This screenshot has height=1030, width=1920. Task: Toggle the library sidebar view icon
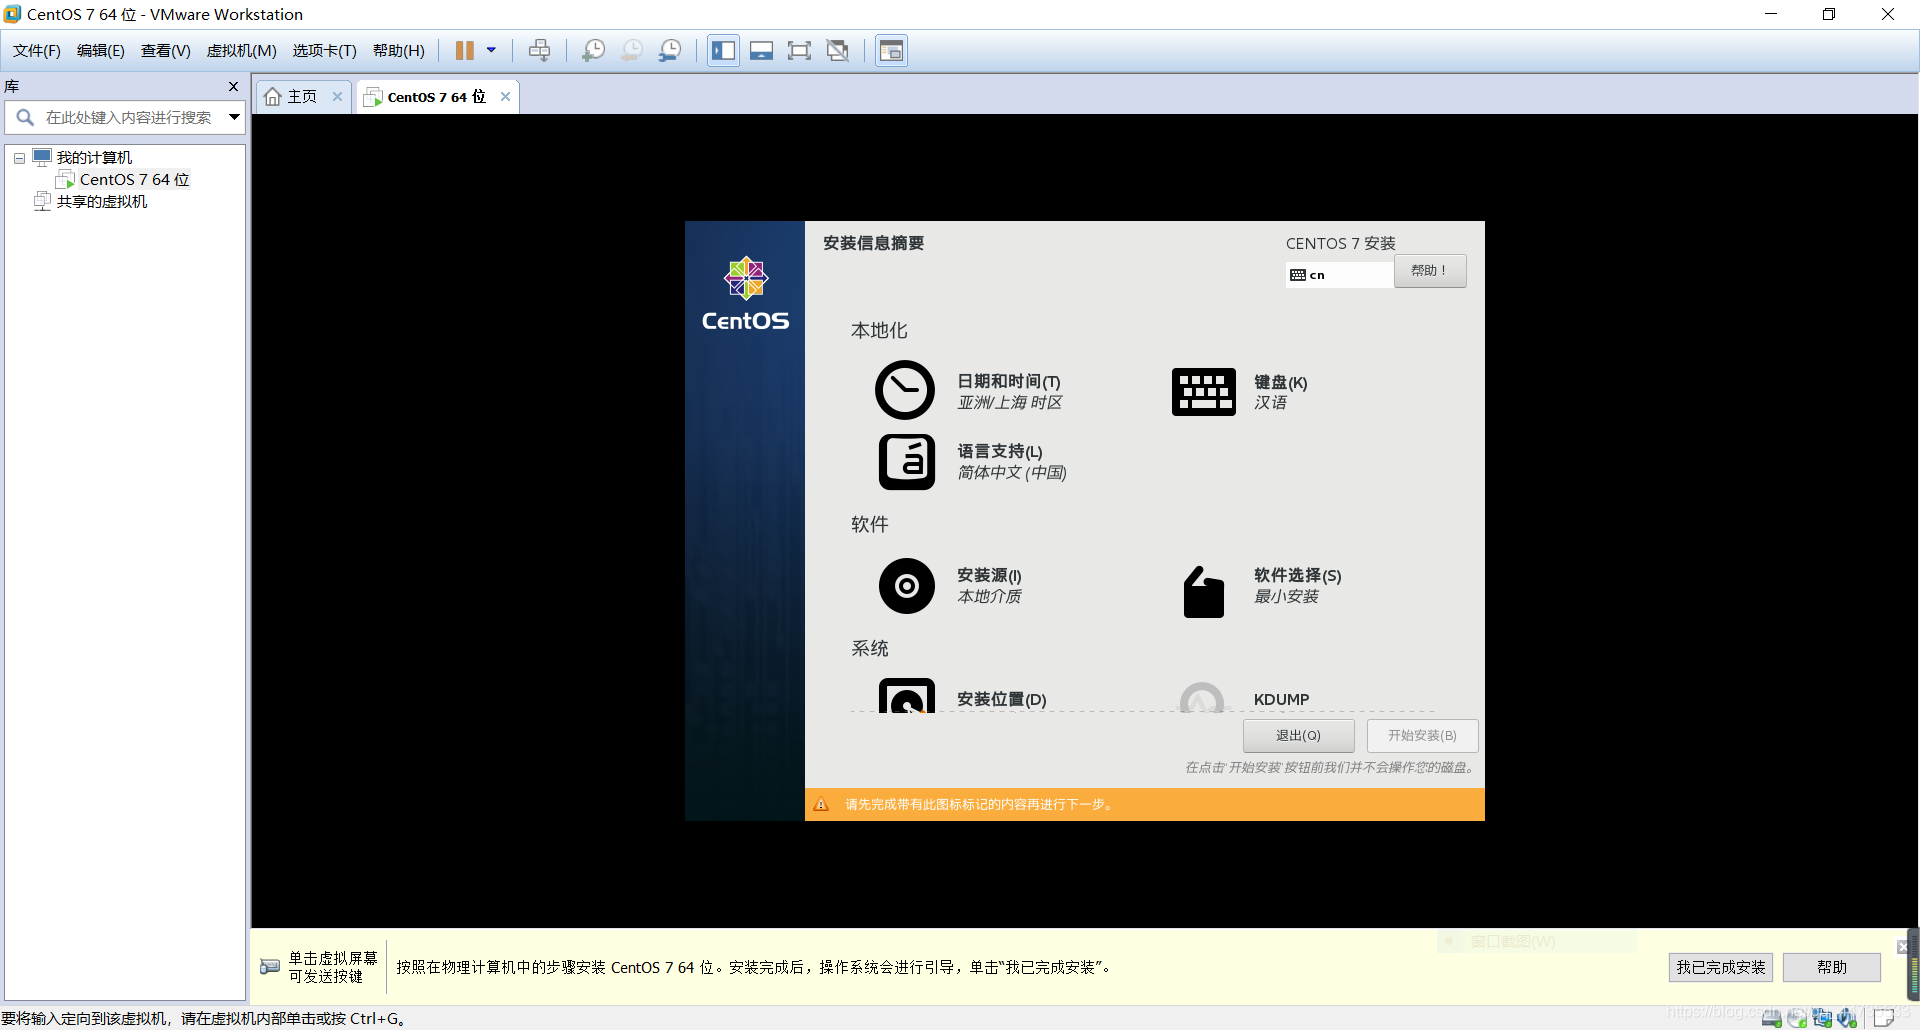click(723, 50)
